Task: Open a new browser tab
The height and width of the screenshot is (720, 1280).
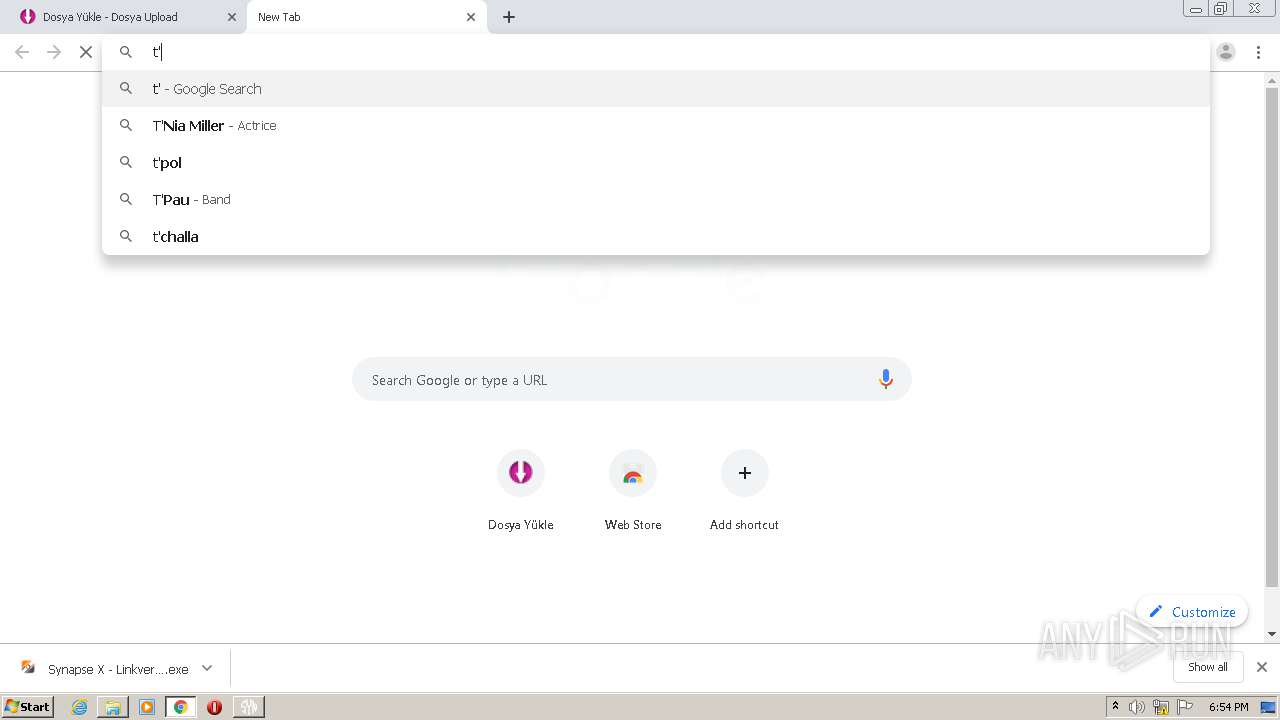Action: click(509, 17)
